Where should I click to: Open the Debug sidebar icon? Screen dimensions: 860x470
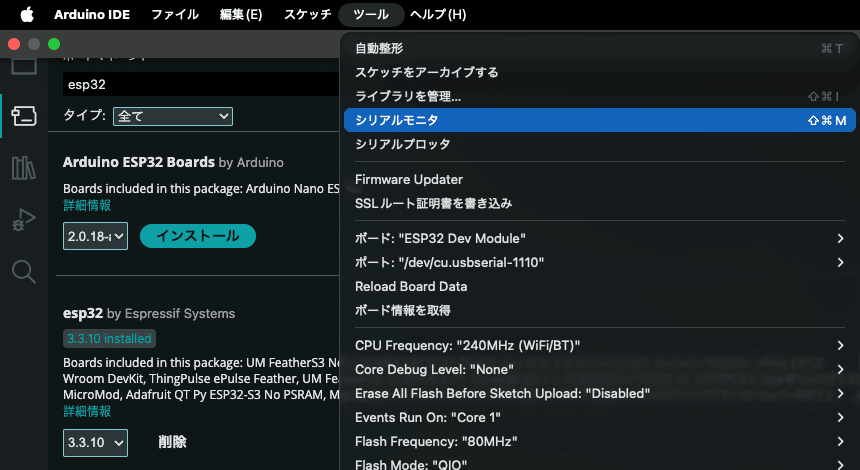pos(24,220)
